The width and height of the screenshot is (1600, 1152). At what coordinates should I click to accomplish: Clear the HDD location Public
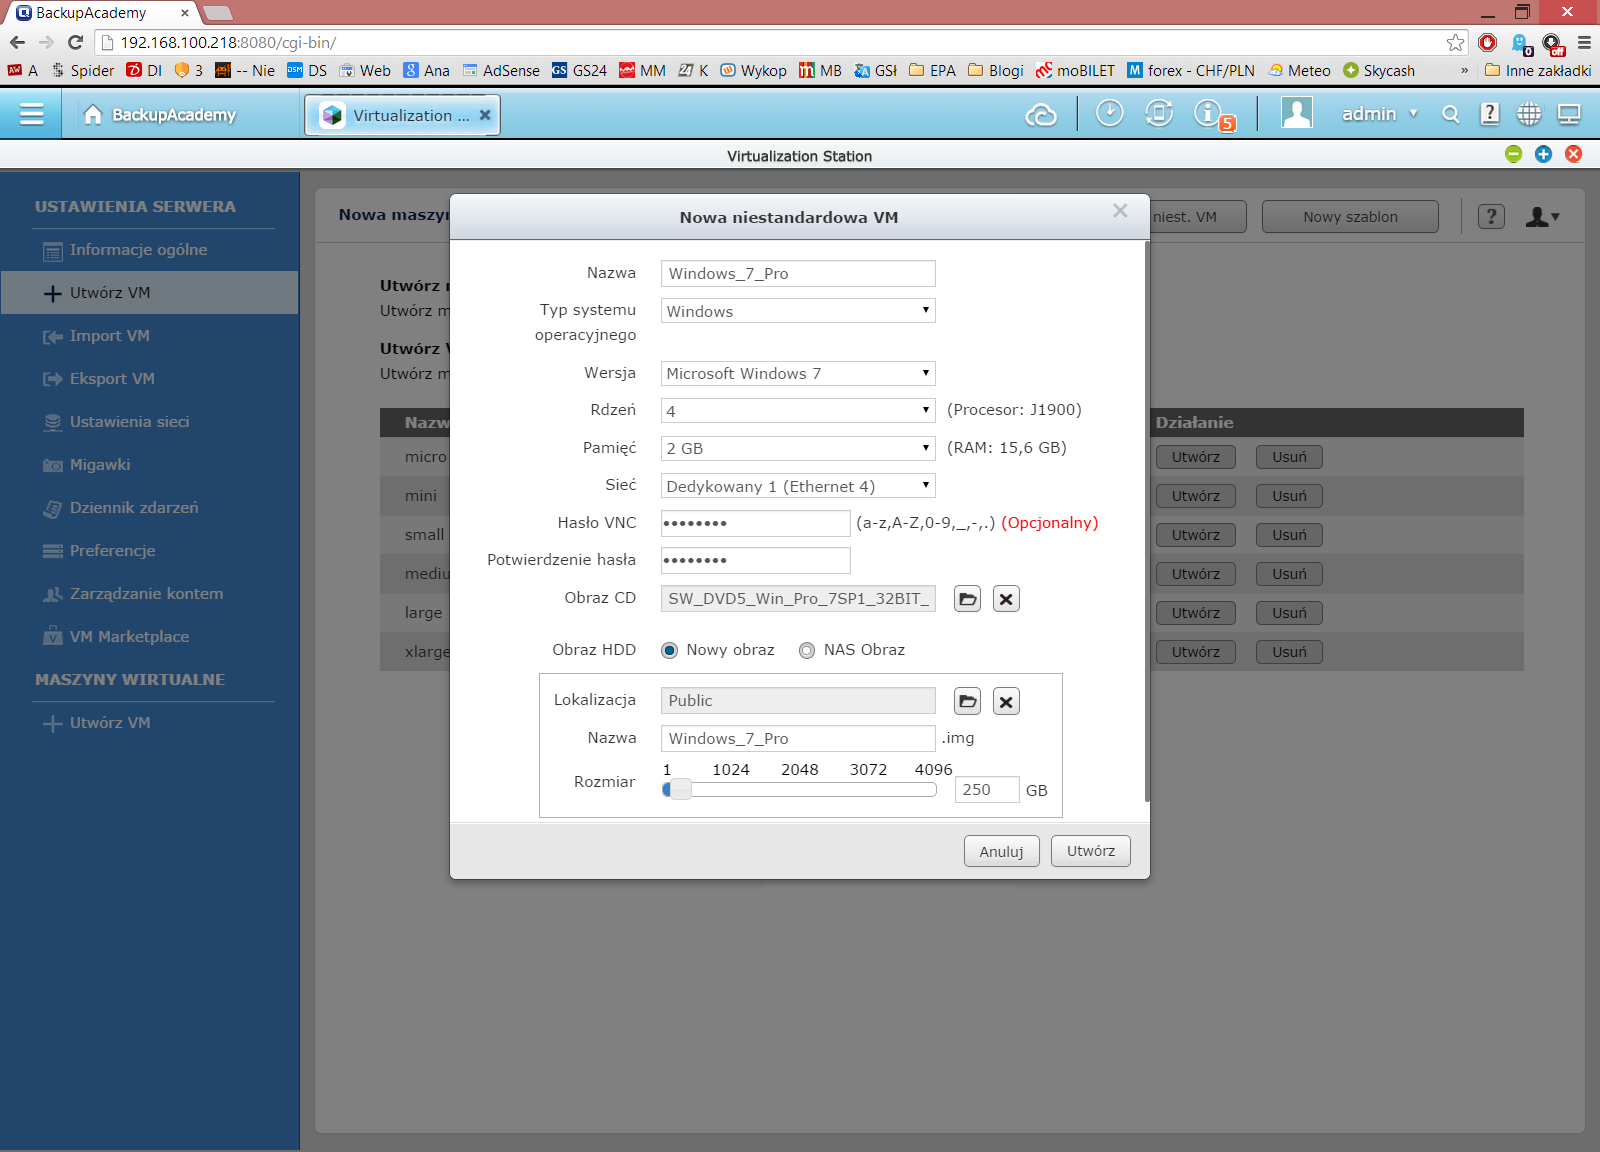[x=1006, y=701]
